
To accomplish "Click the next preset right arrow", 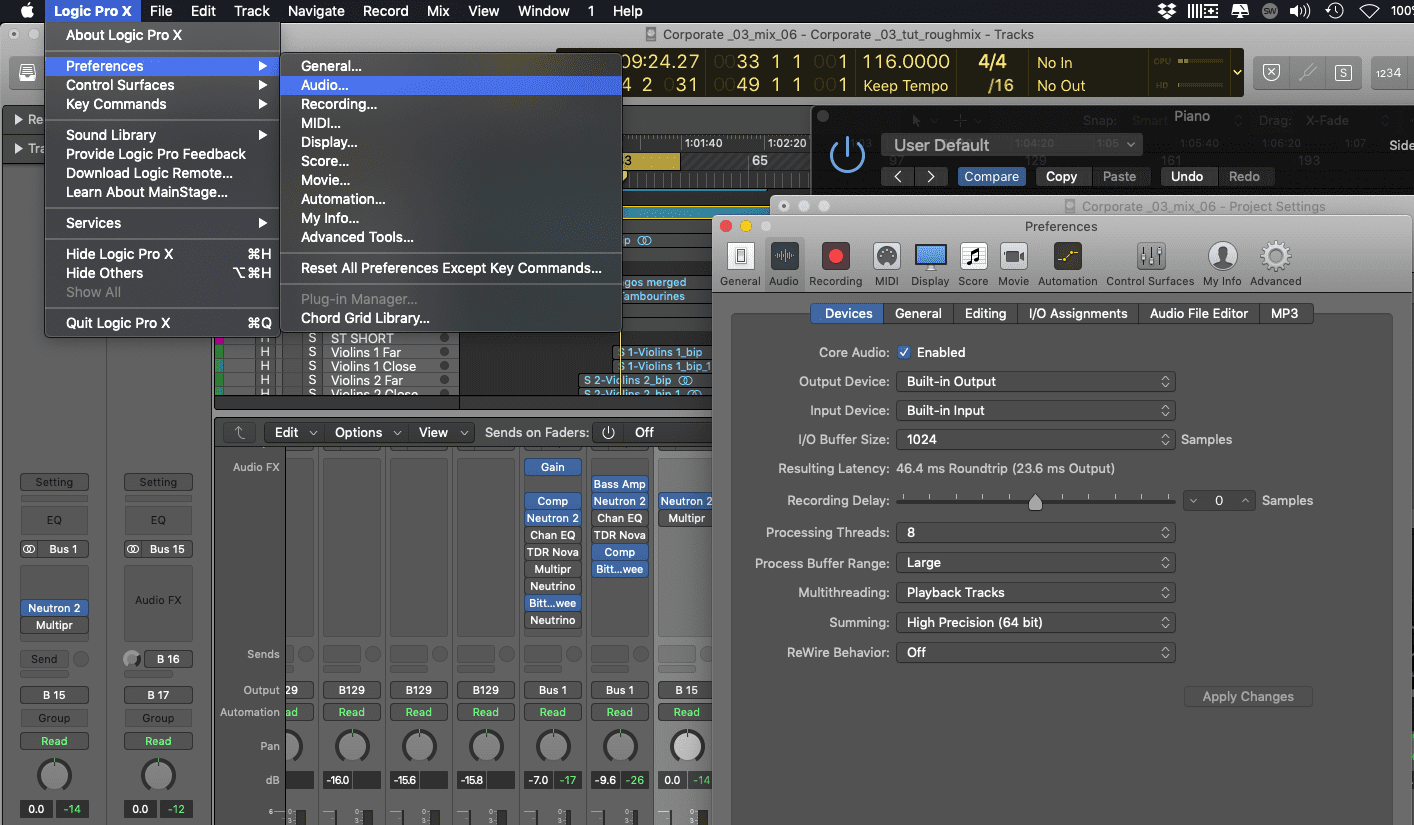I will 931,176.
